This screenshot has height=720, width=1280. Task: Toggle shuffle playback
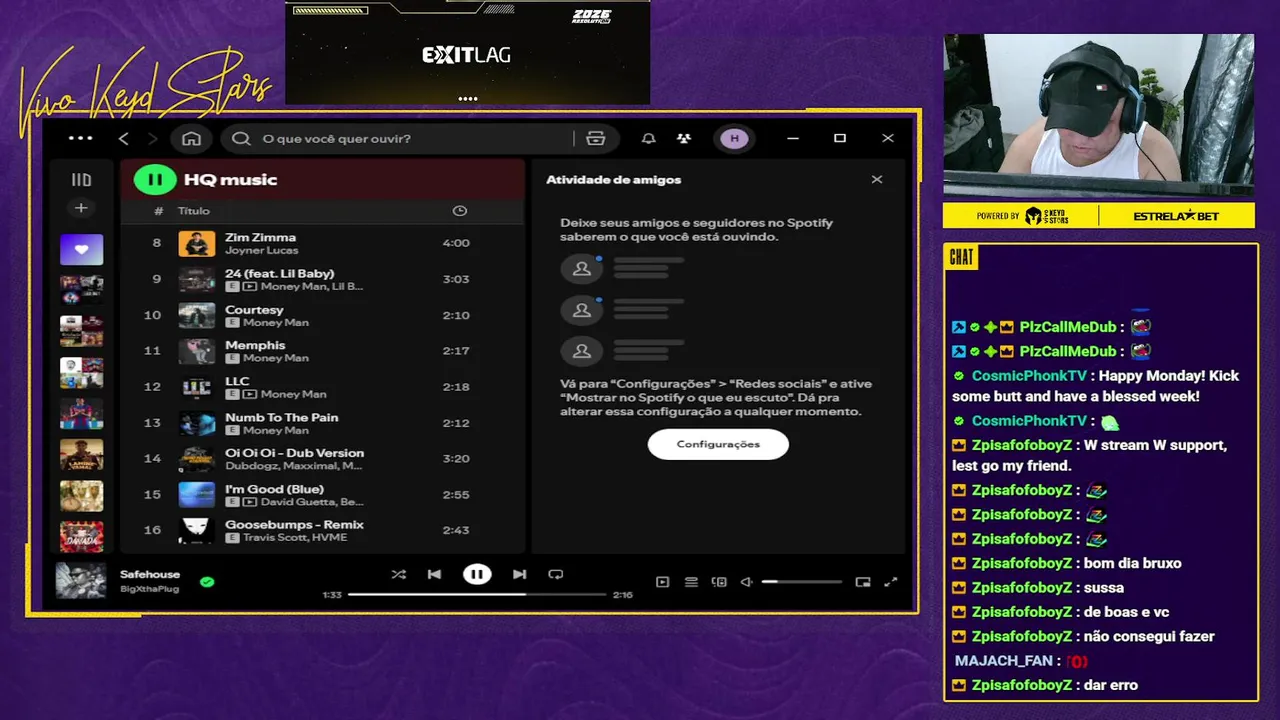(399, 574)
